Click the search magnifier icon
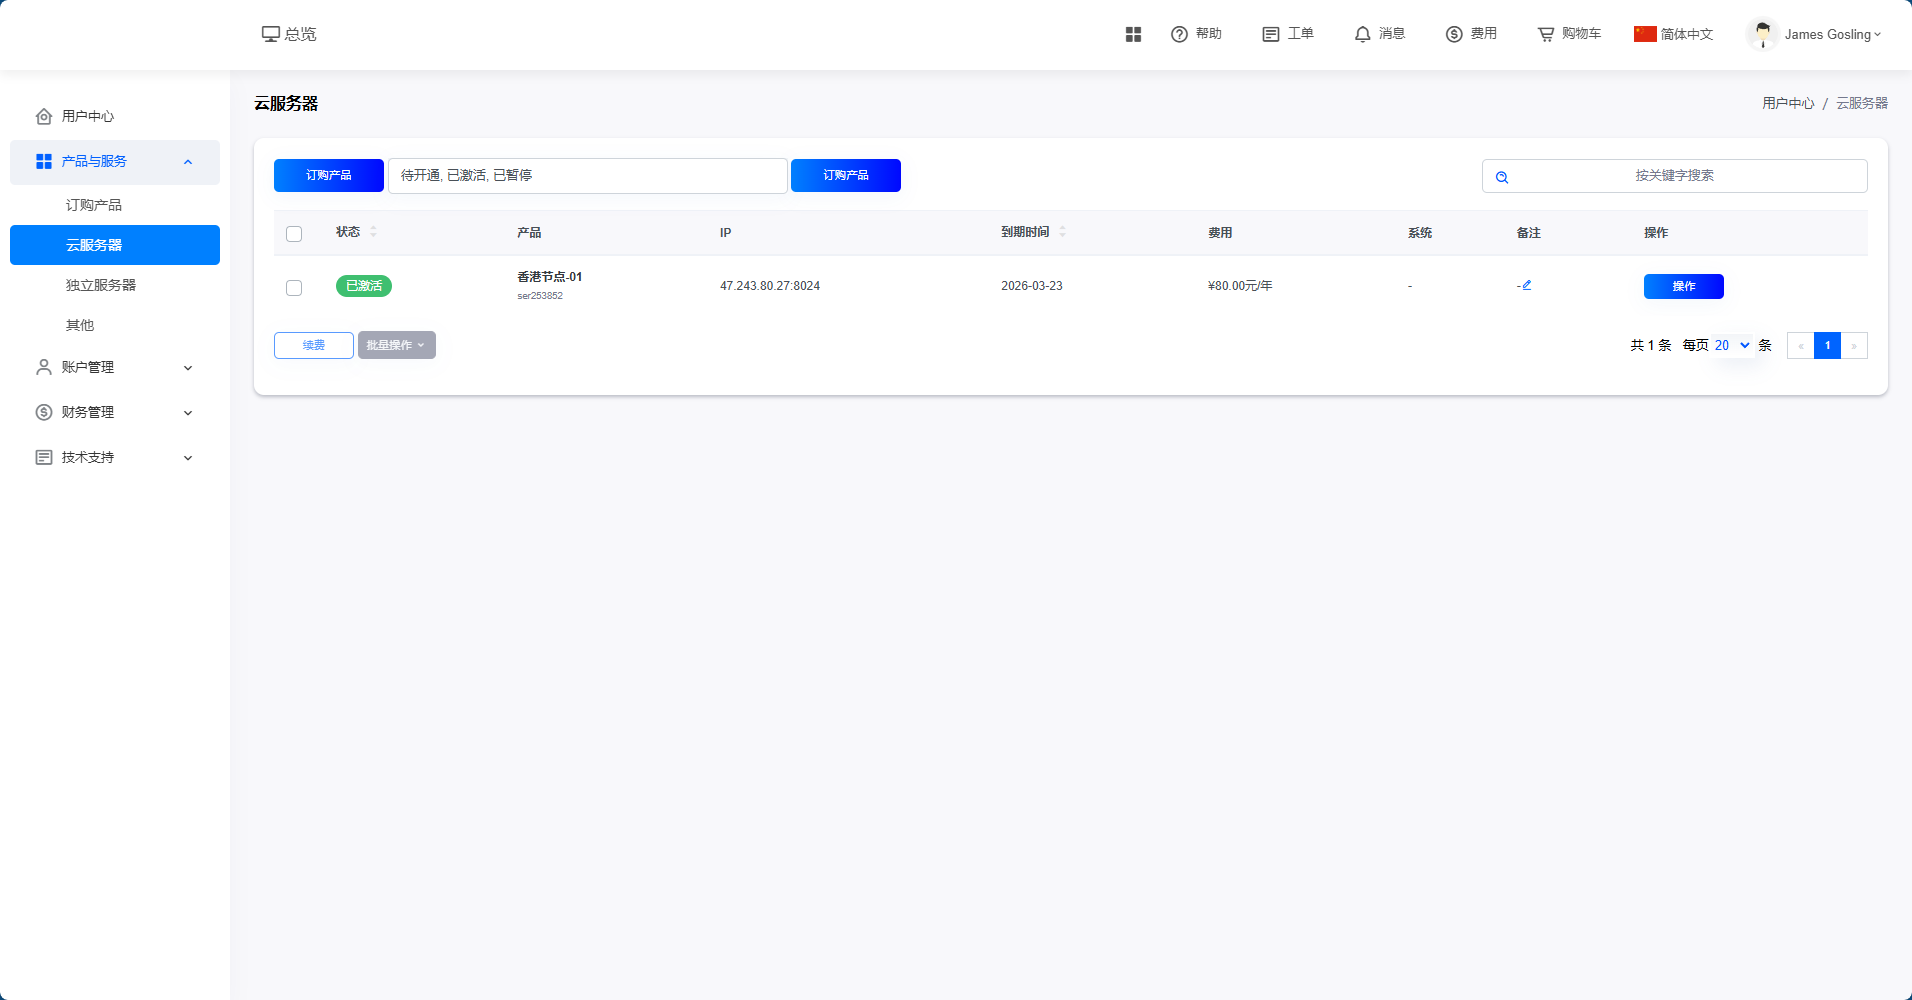This screenshot has height=1000, width=1912. point(1501,177)
